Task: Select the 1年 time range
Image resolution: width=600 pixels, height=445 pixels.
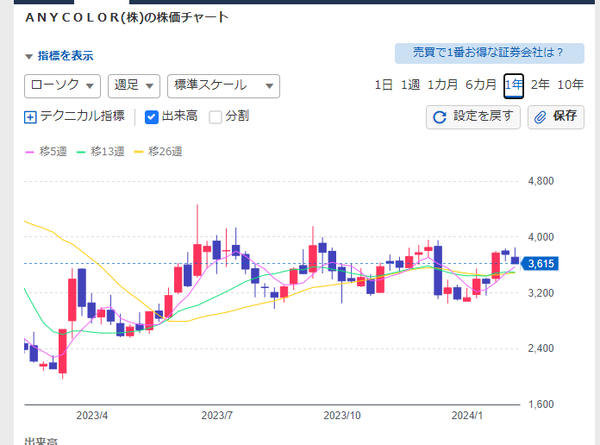Action: [514, 86]
